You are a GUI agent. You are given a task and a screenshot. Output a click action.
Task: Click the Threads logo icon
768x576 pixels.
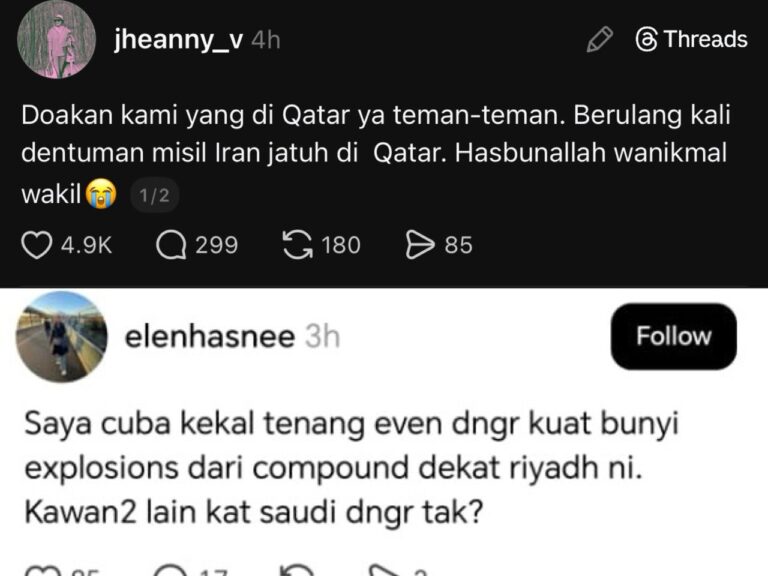tap(647, 40)
